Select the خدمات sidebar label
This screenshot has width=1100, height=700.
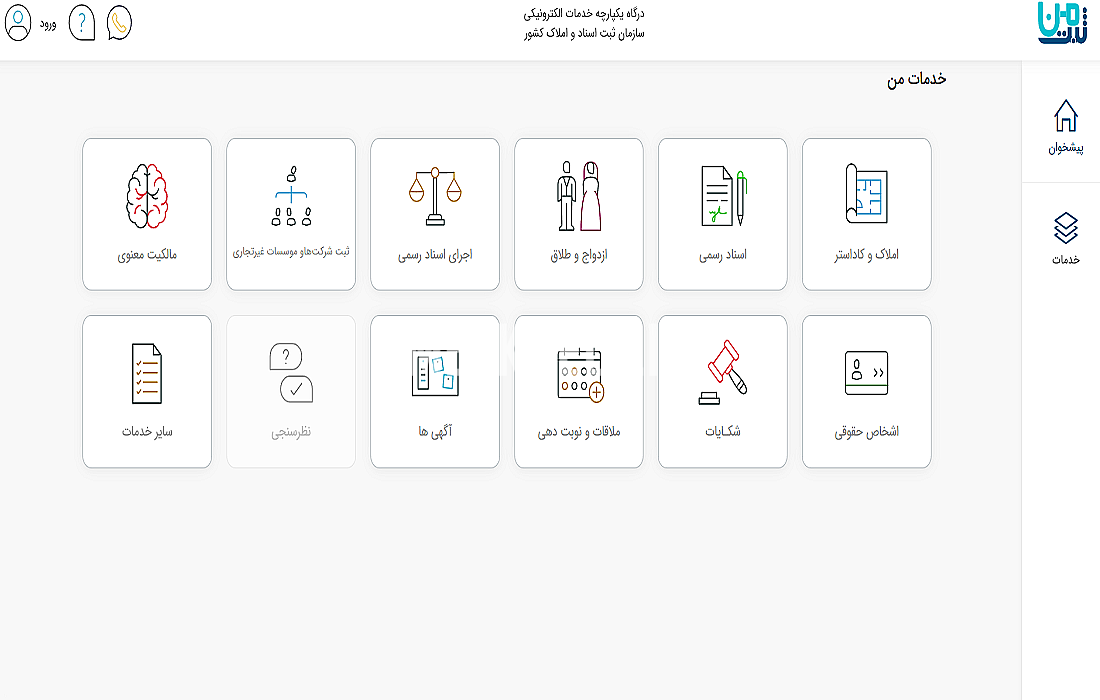[1066, 260]
